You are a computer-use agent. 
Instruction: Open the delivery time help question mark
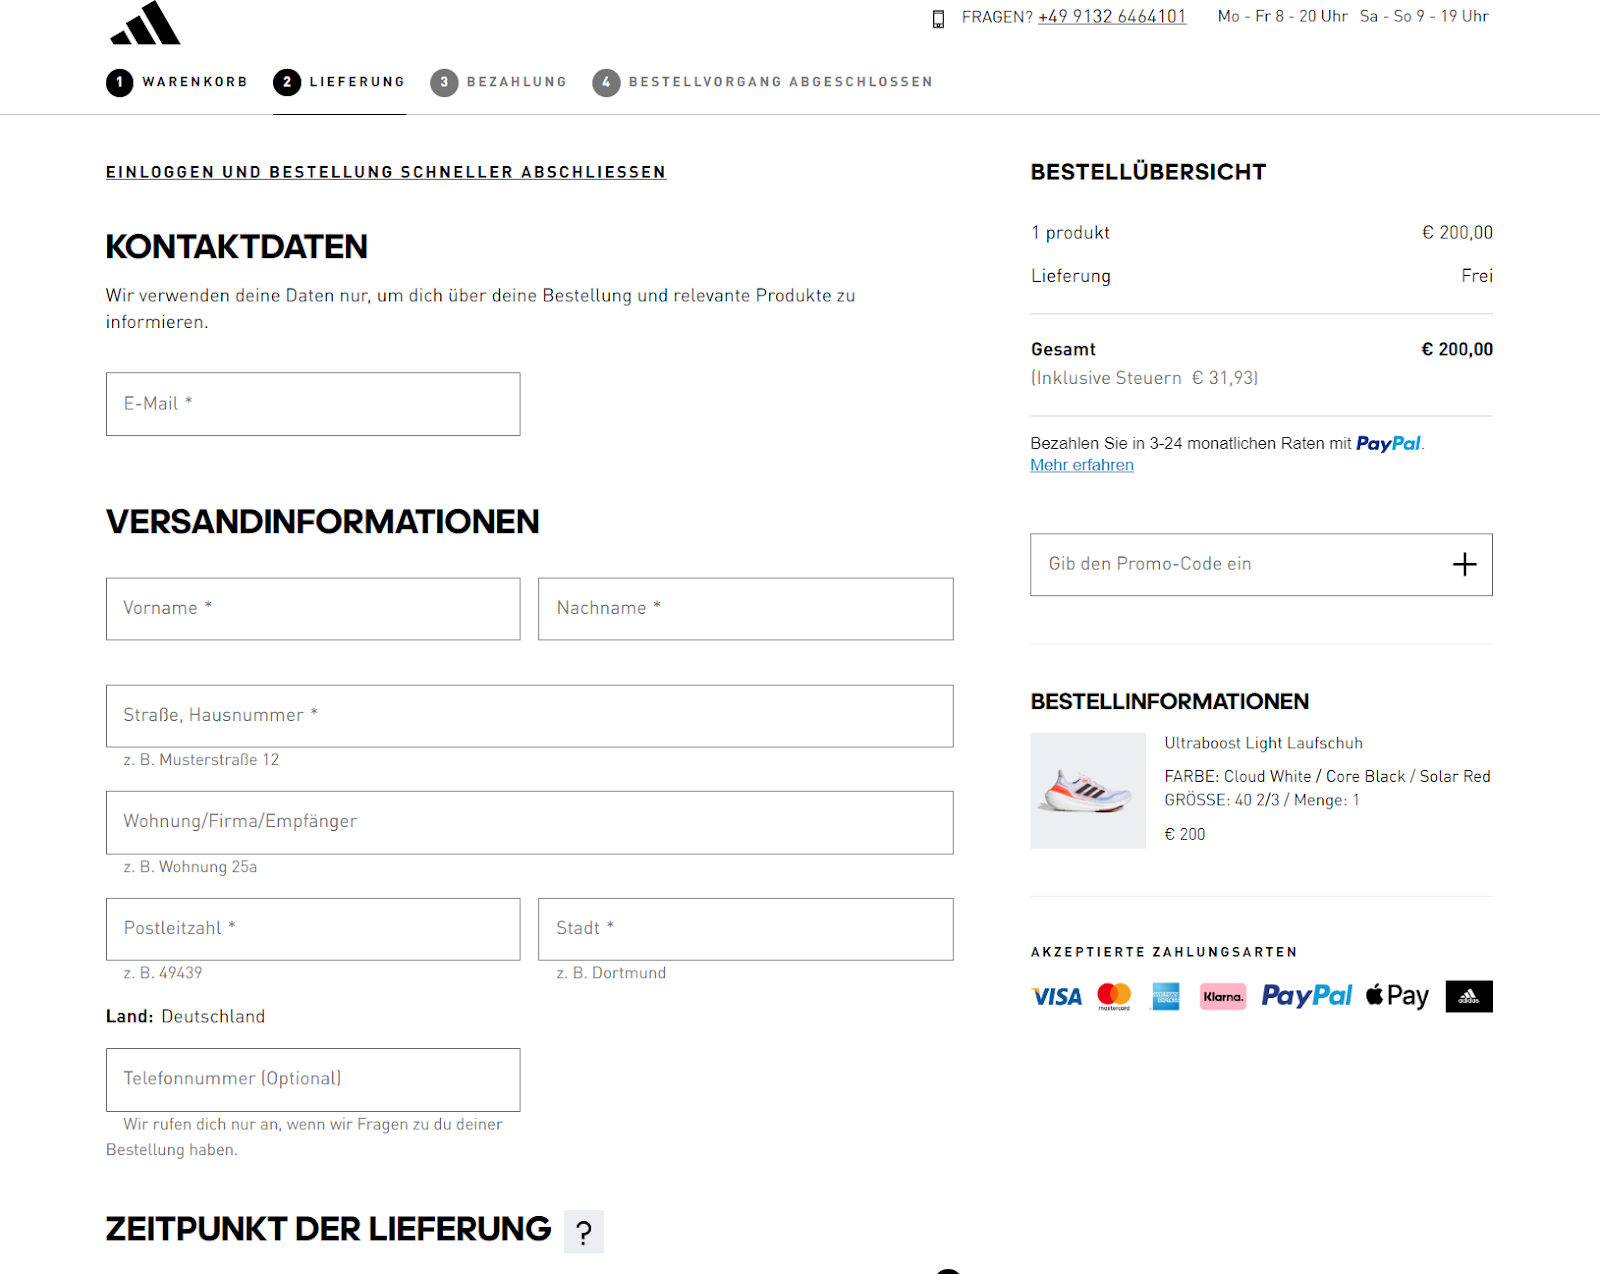[584, 1232]
